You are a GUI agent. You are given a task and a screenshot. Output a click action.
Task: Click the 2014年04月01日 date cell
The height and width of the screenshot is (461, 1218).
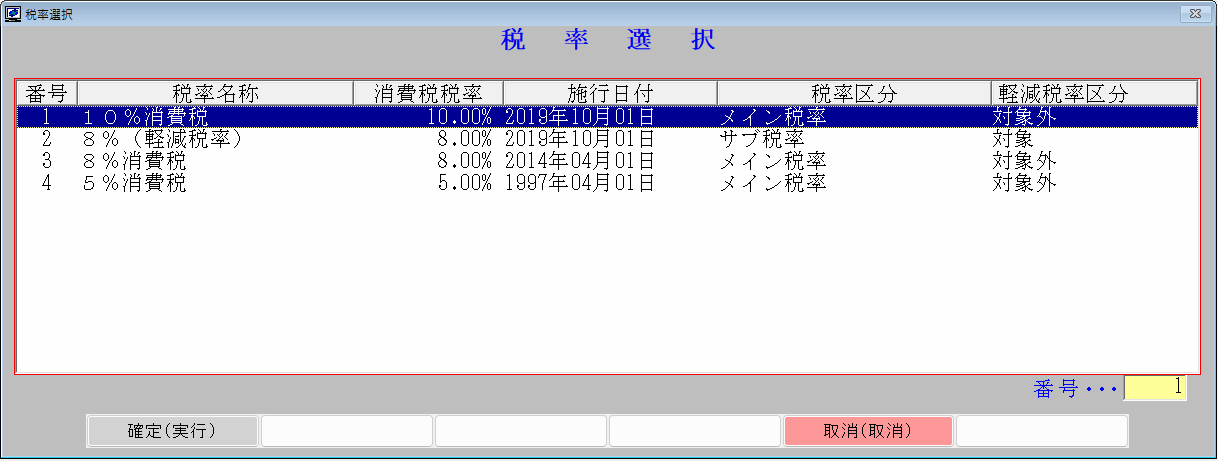(x=580, y=161)
